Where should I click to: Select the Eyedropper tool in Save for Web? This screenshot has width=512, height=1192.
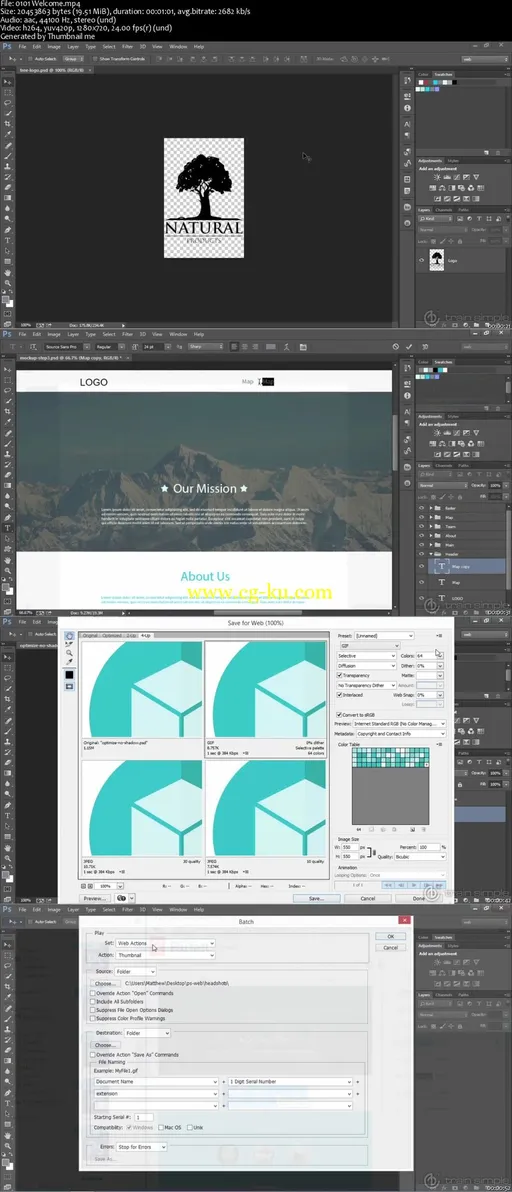pyautogui.click(x=70, y=661)
